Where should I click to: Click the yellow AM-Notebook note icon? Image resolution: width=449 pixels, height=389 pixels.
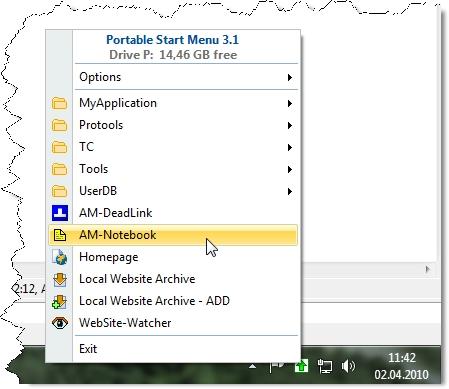click(60, 235)
